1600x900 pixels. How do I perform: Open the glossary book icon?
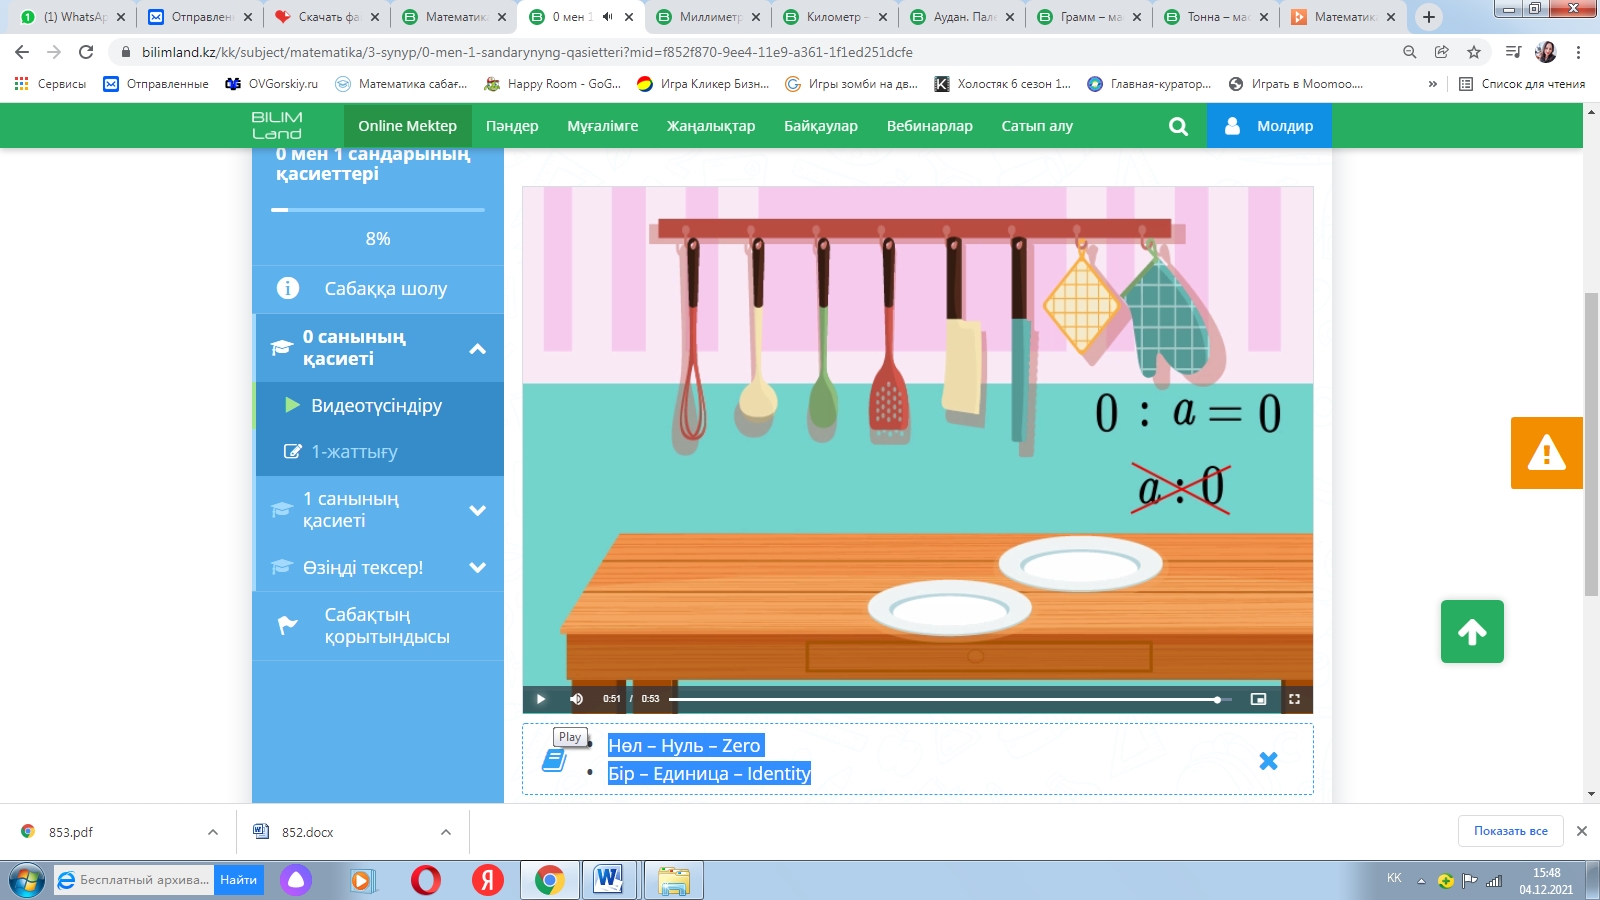(555, 761)
